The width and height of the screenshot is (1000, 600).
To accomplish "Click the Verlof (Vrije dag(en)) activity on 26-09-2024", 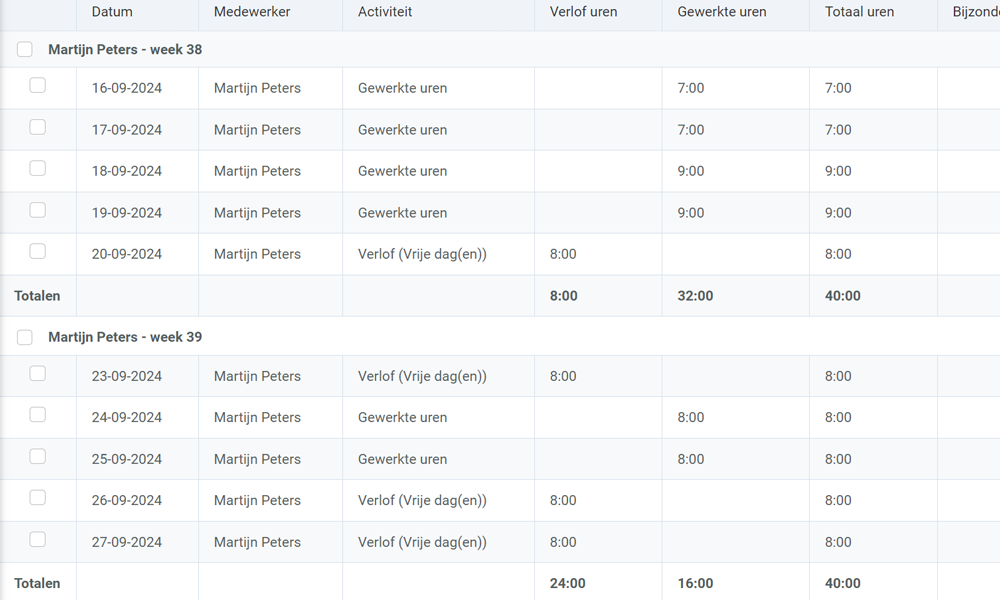I will (x=422, y=501).
